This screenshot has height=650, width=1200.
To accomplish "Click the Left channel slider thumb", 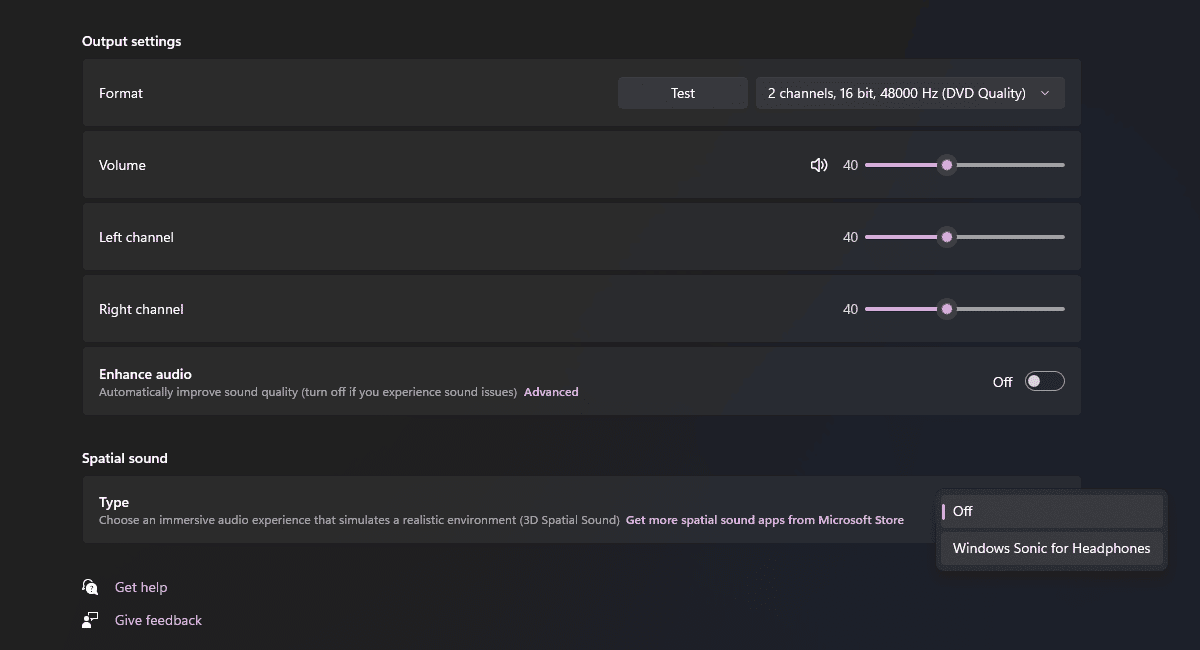I will coord(947,237).
